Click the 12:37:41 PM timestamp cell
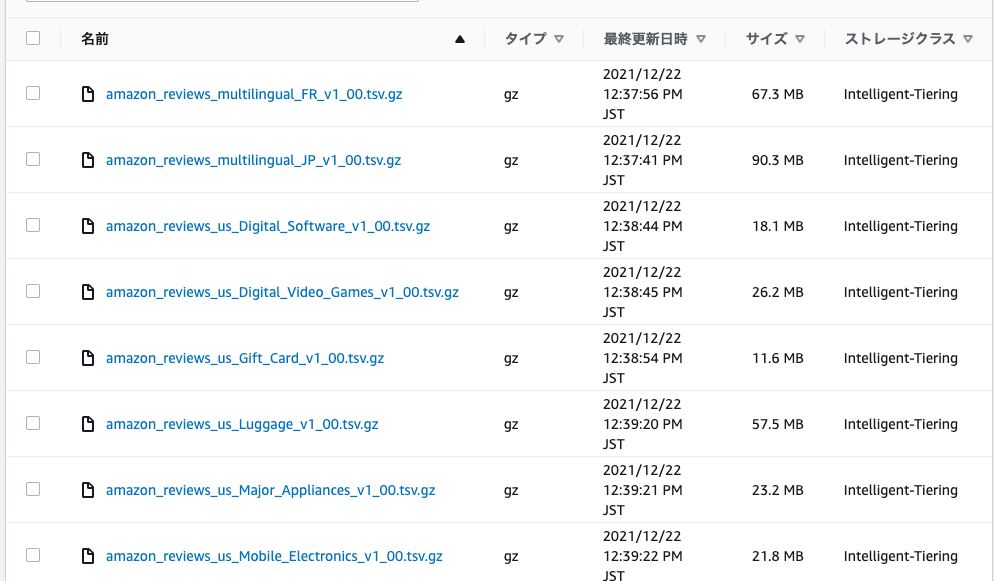994x581 pixels. click(x=642, y=160)
